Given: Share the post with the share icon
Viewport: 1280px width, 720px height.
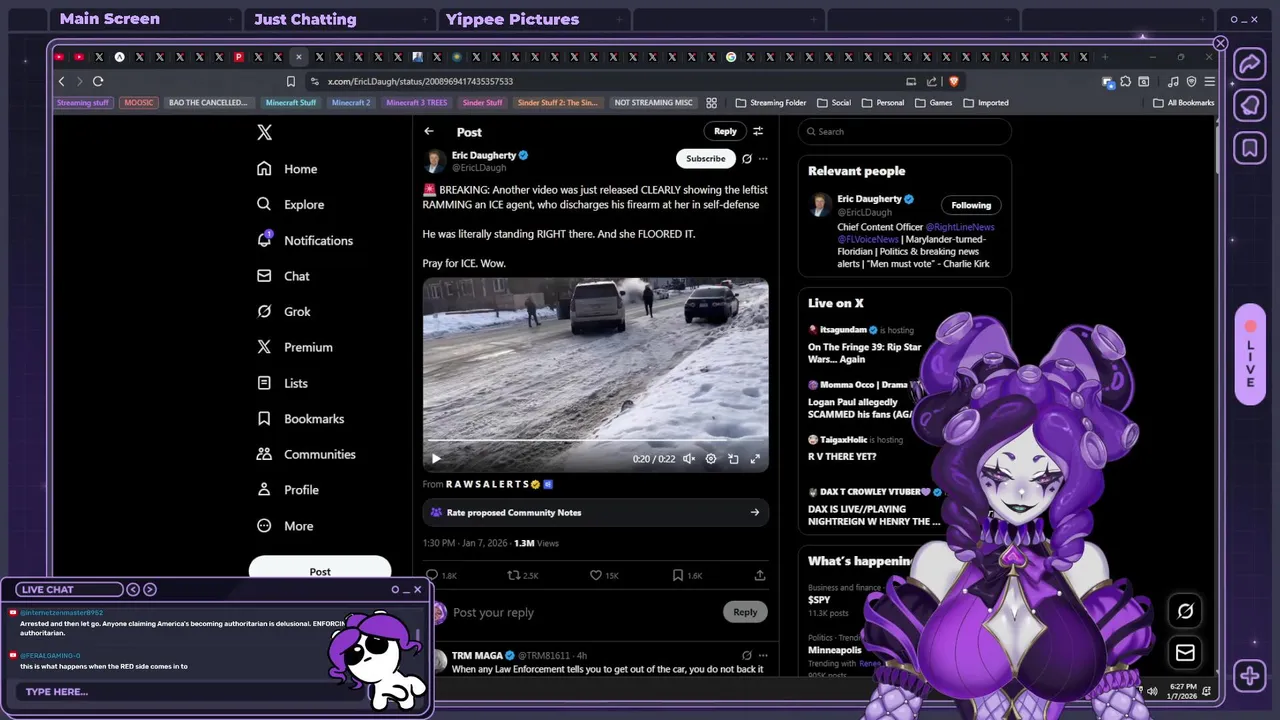Looking at the screenshot, I should (x=760, y=575).
